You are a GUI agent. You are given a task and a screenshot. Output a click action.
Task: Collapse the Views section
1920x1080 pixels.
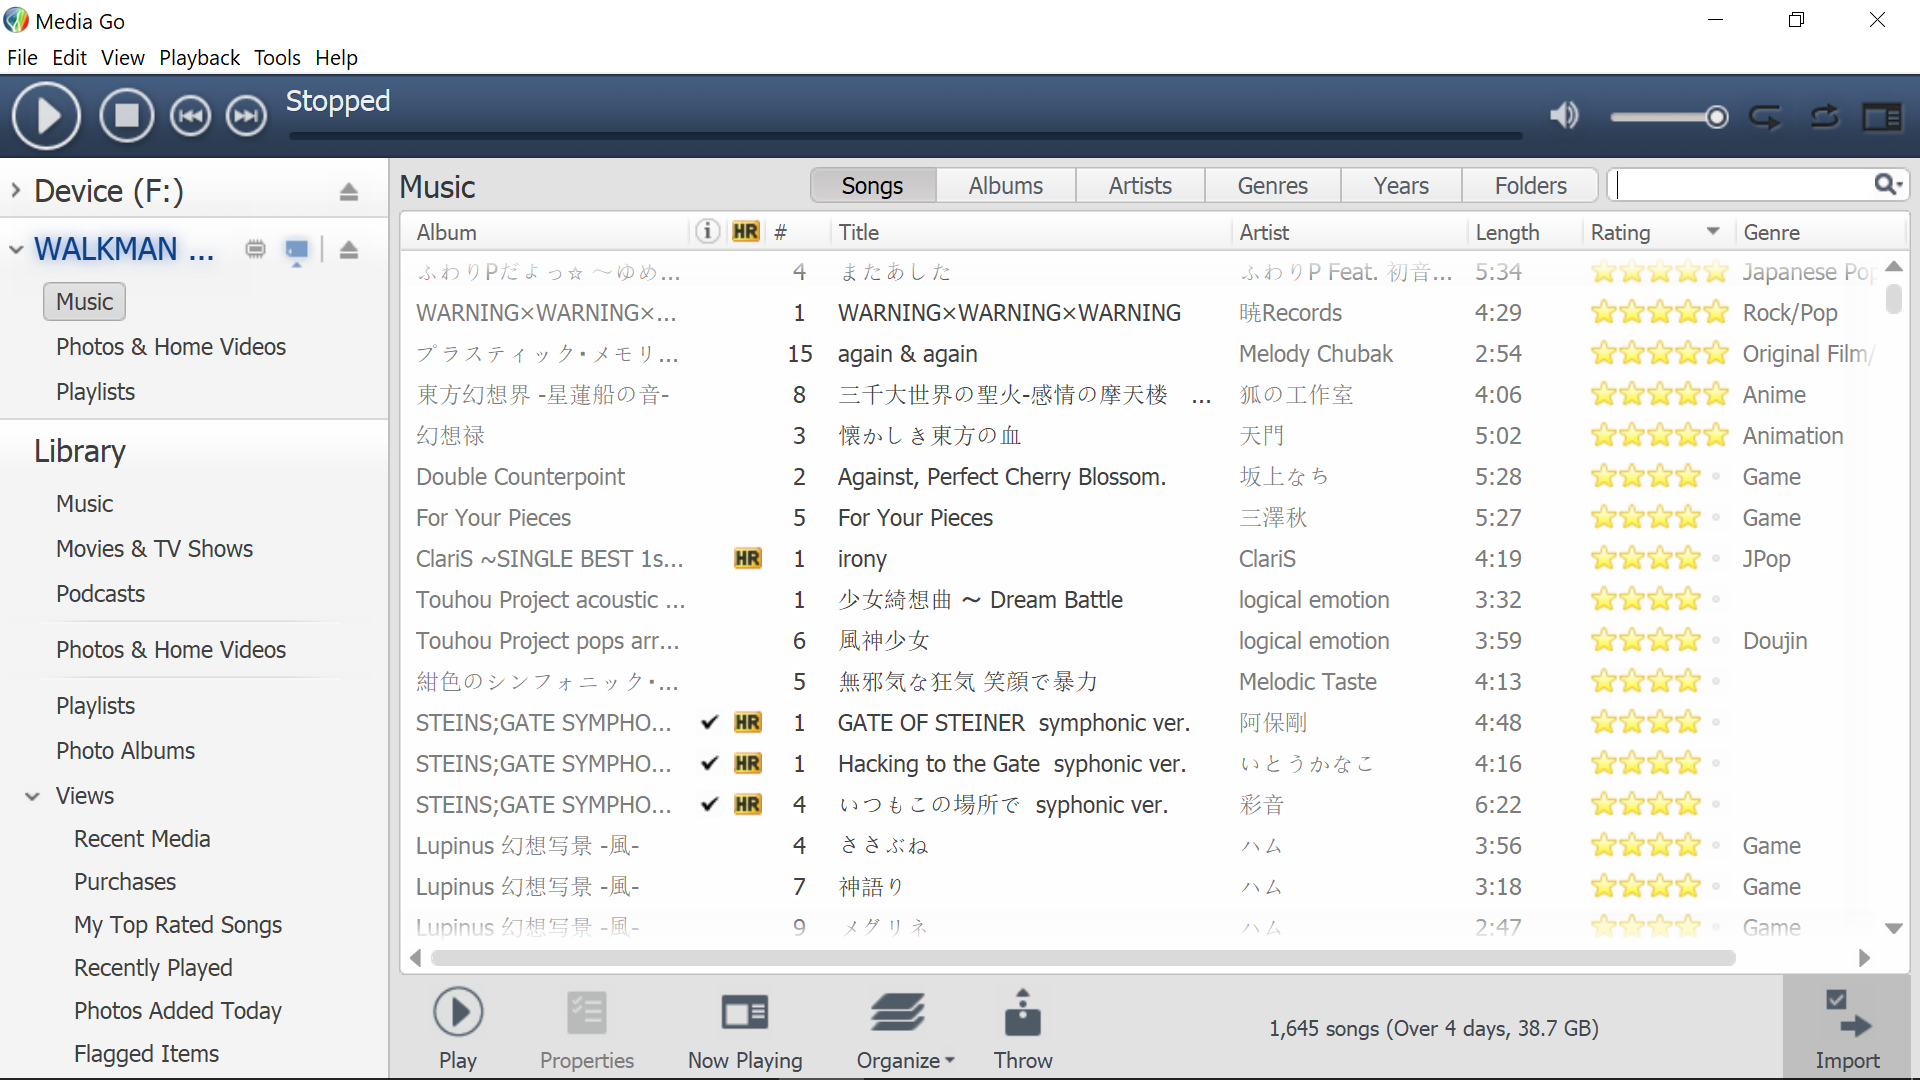click(x=33, y=797)
